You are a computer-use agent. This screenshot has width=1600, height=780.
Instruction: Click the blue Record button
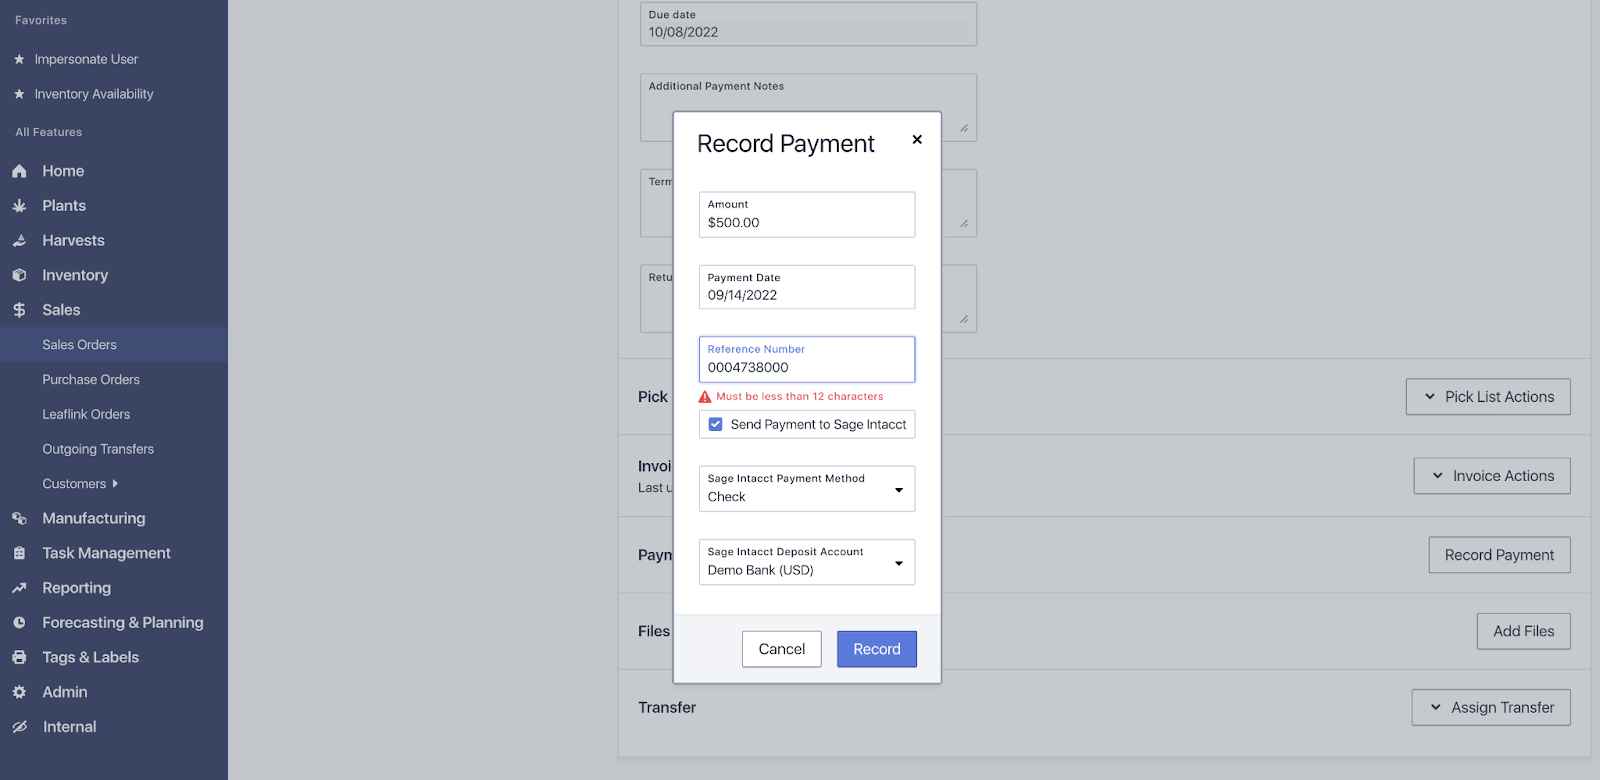click(x=876, y=649)
